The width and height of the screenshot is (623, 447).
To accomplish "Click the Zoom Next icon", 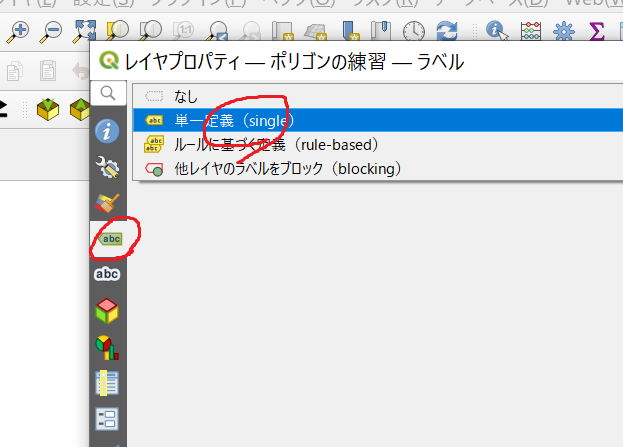I will 250,31.
